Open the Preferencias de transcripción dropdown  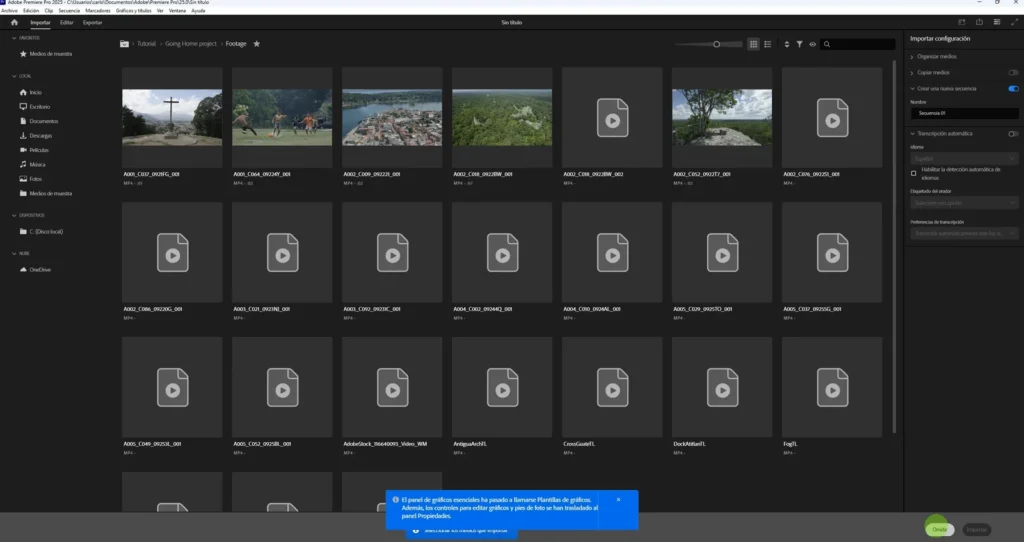coord(964,233)
